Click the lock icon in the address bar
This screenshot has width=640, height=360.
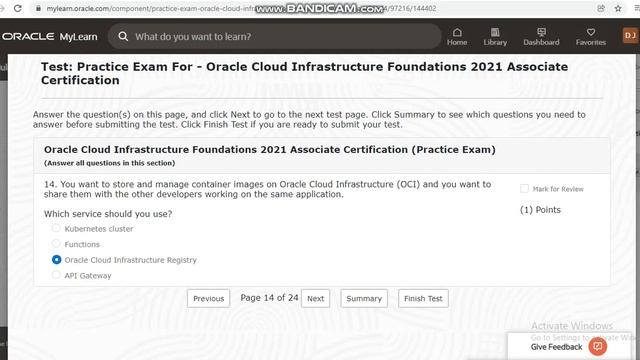pyautogui.click(x=38, y=8)
